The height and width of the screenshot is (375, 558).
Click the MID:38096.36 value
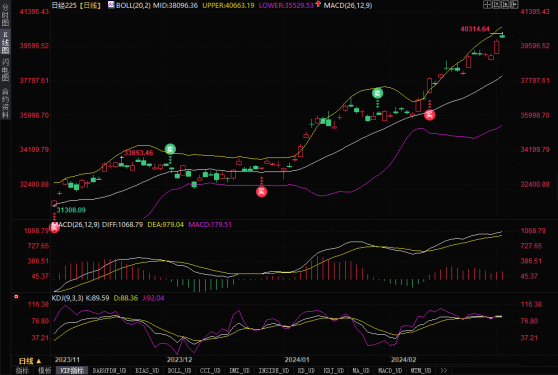pos(175,5)
